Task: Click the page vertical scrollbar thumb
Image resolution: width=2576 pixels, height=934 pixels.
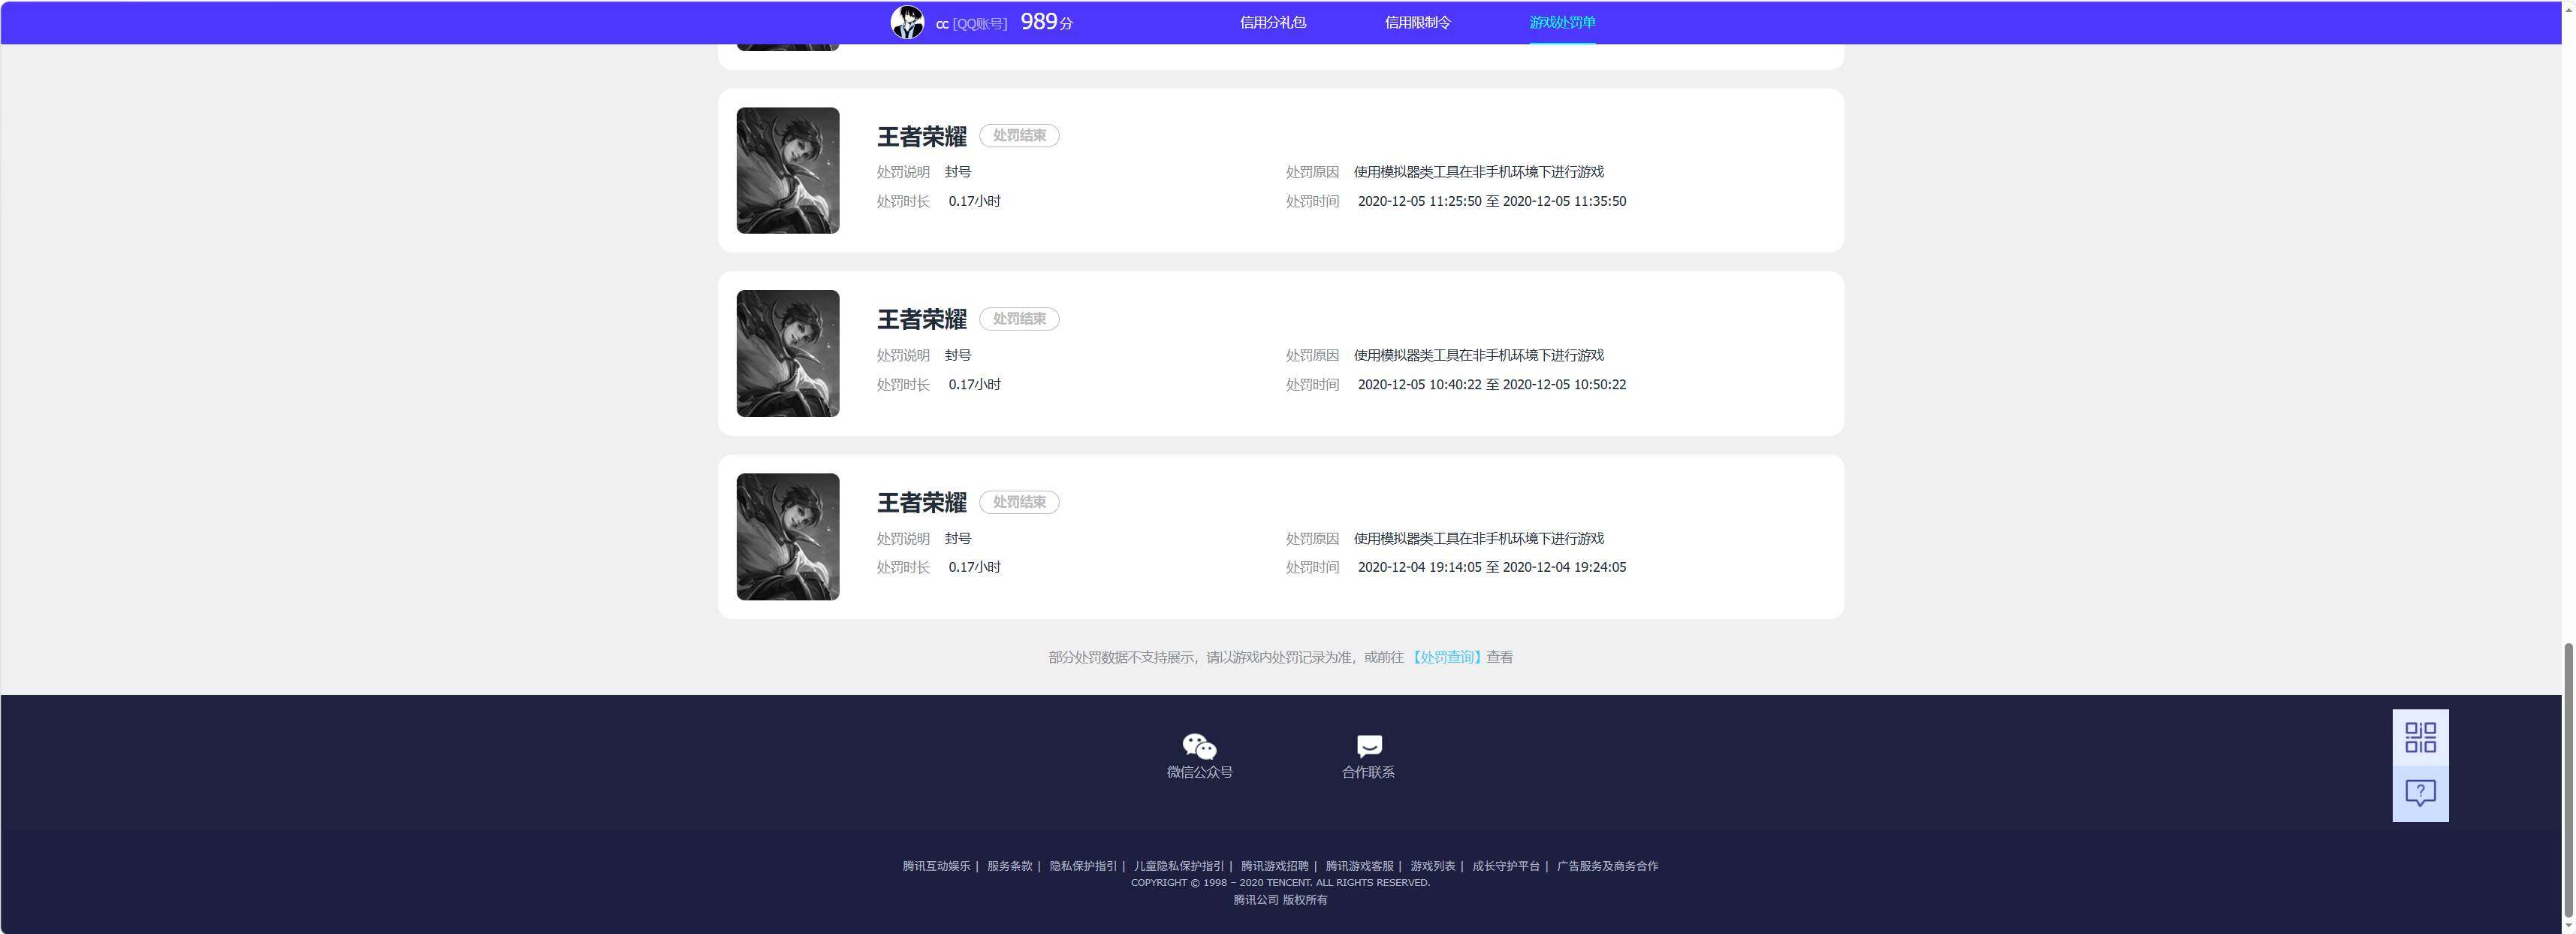Action: [x=2568, y=780]
